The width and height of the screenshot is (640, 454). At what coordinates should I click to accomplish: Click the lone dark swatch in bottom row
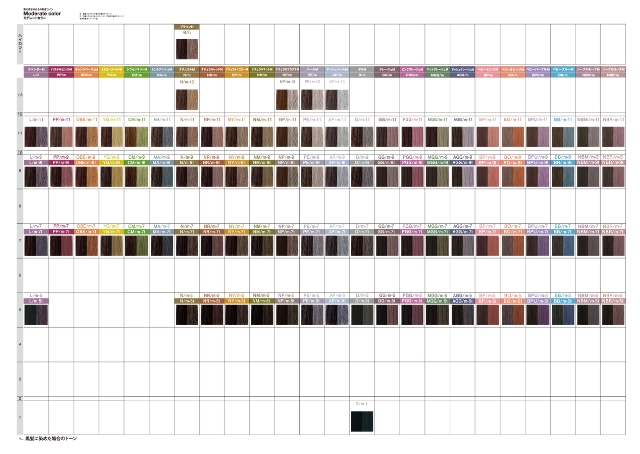(x=361, y=421)
